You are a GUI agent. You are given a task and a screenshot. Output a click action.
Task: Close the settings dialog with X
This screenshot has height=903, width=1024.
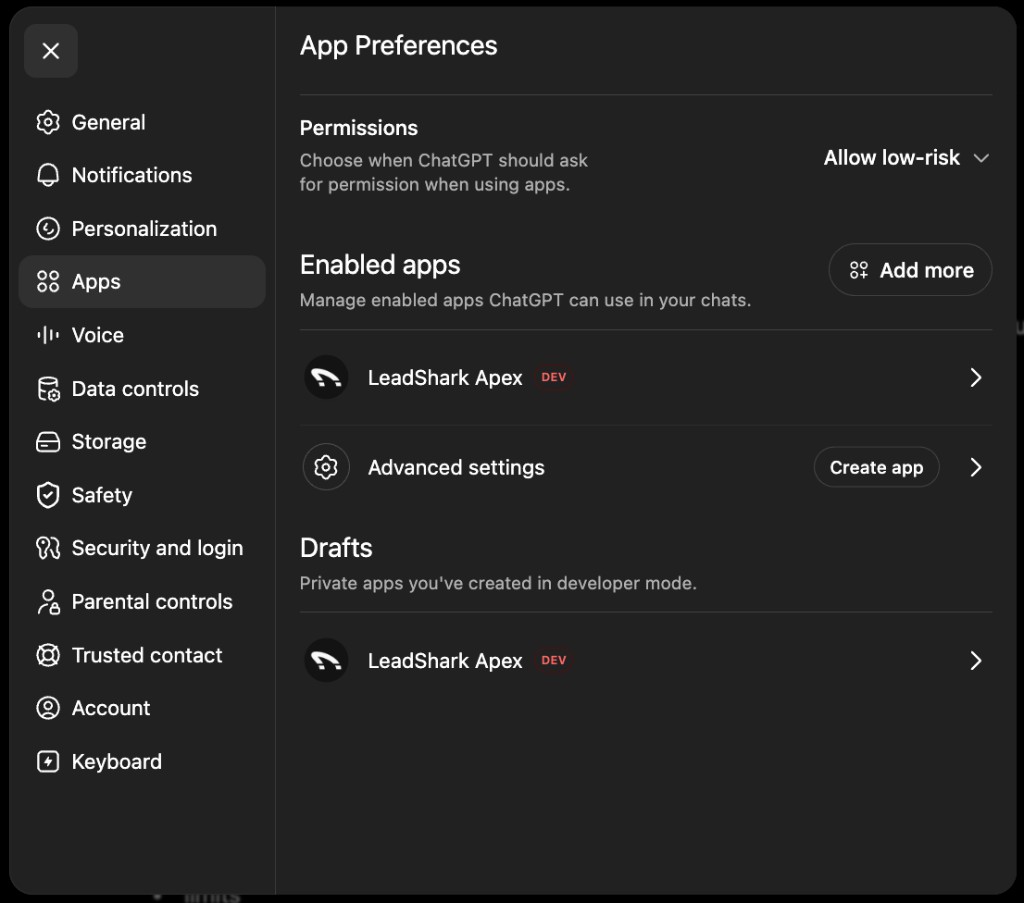tap(51, 51)
